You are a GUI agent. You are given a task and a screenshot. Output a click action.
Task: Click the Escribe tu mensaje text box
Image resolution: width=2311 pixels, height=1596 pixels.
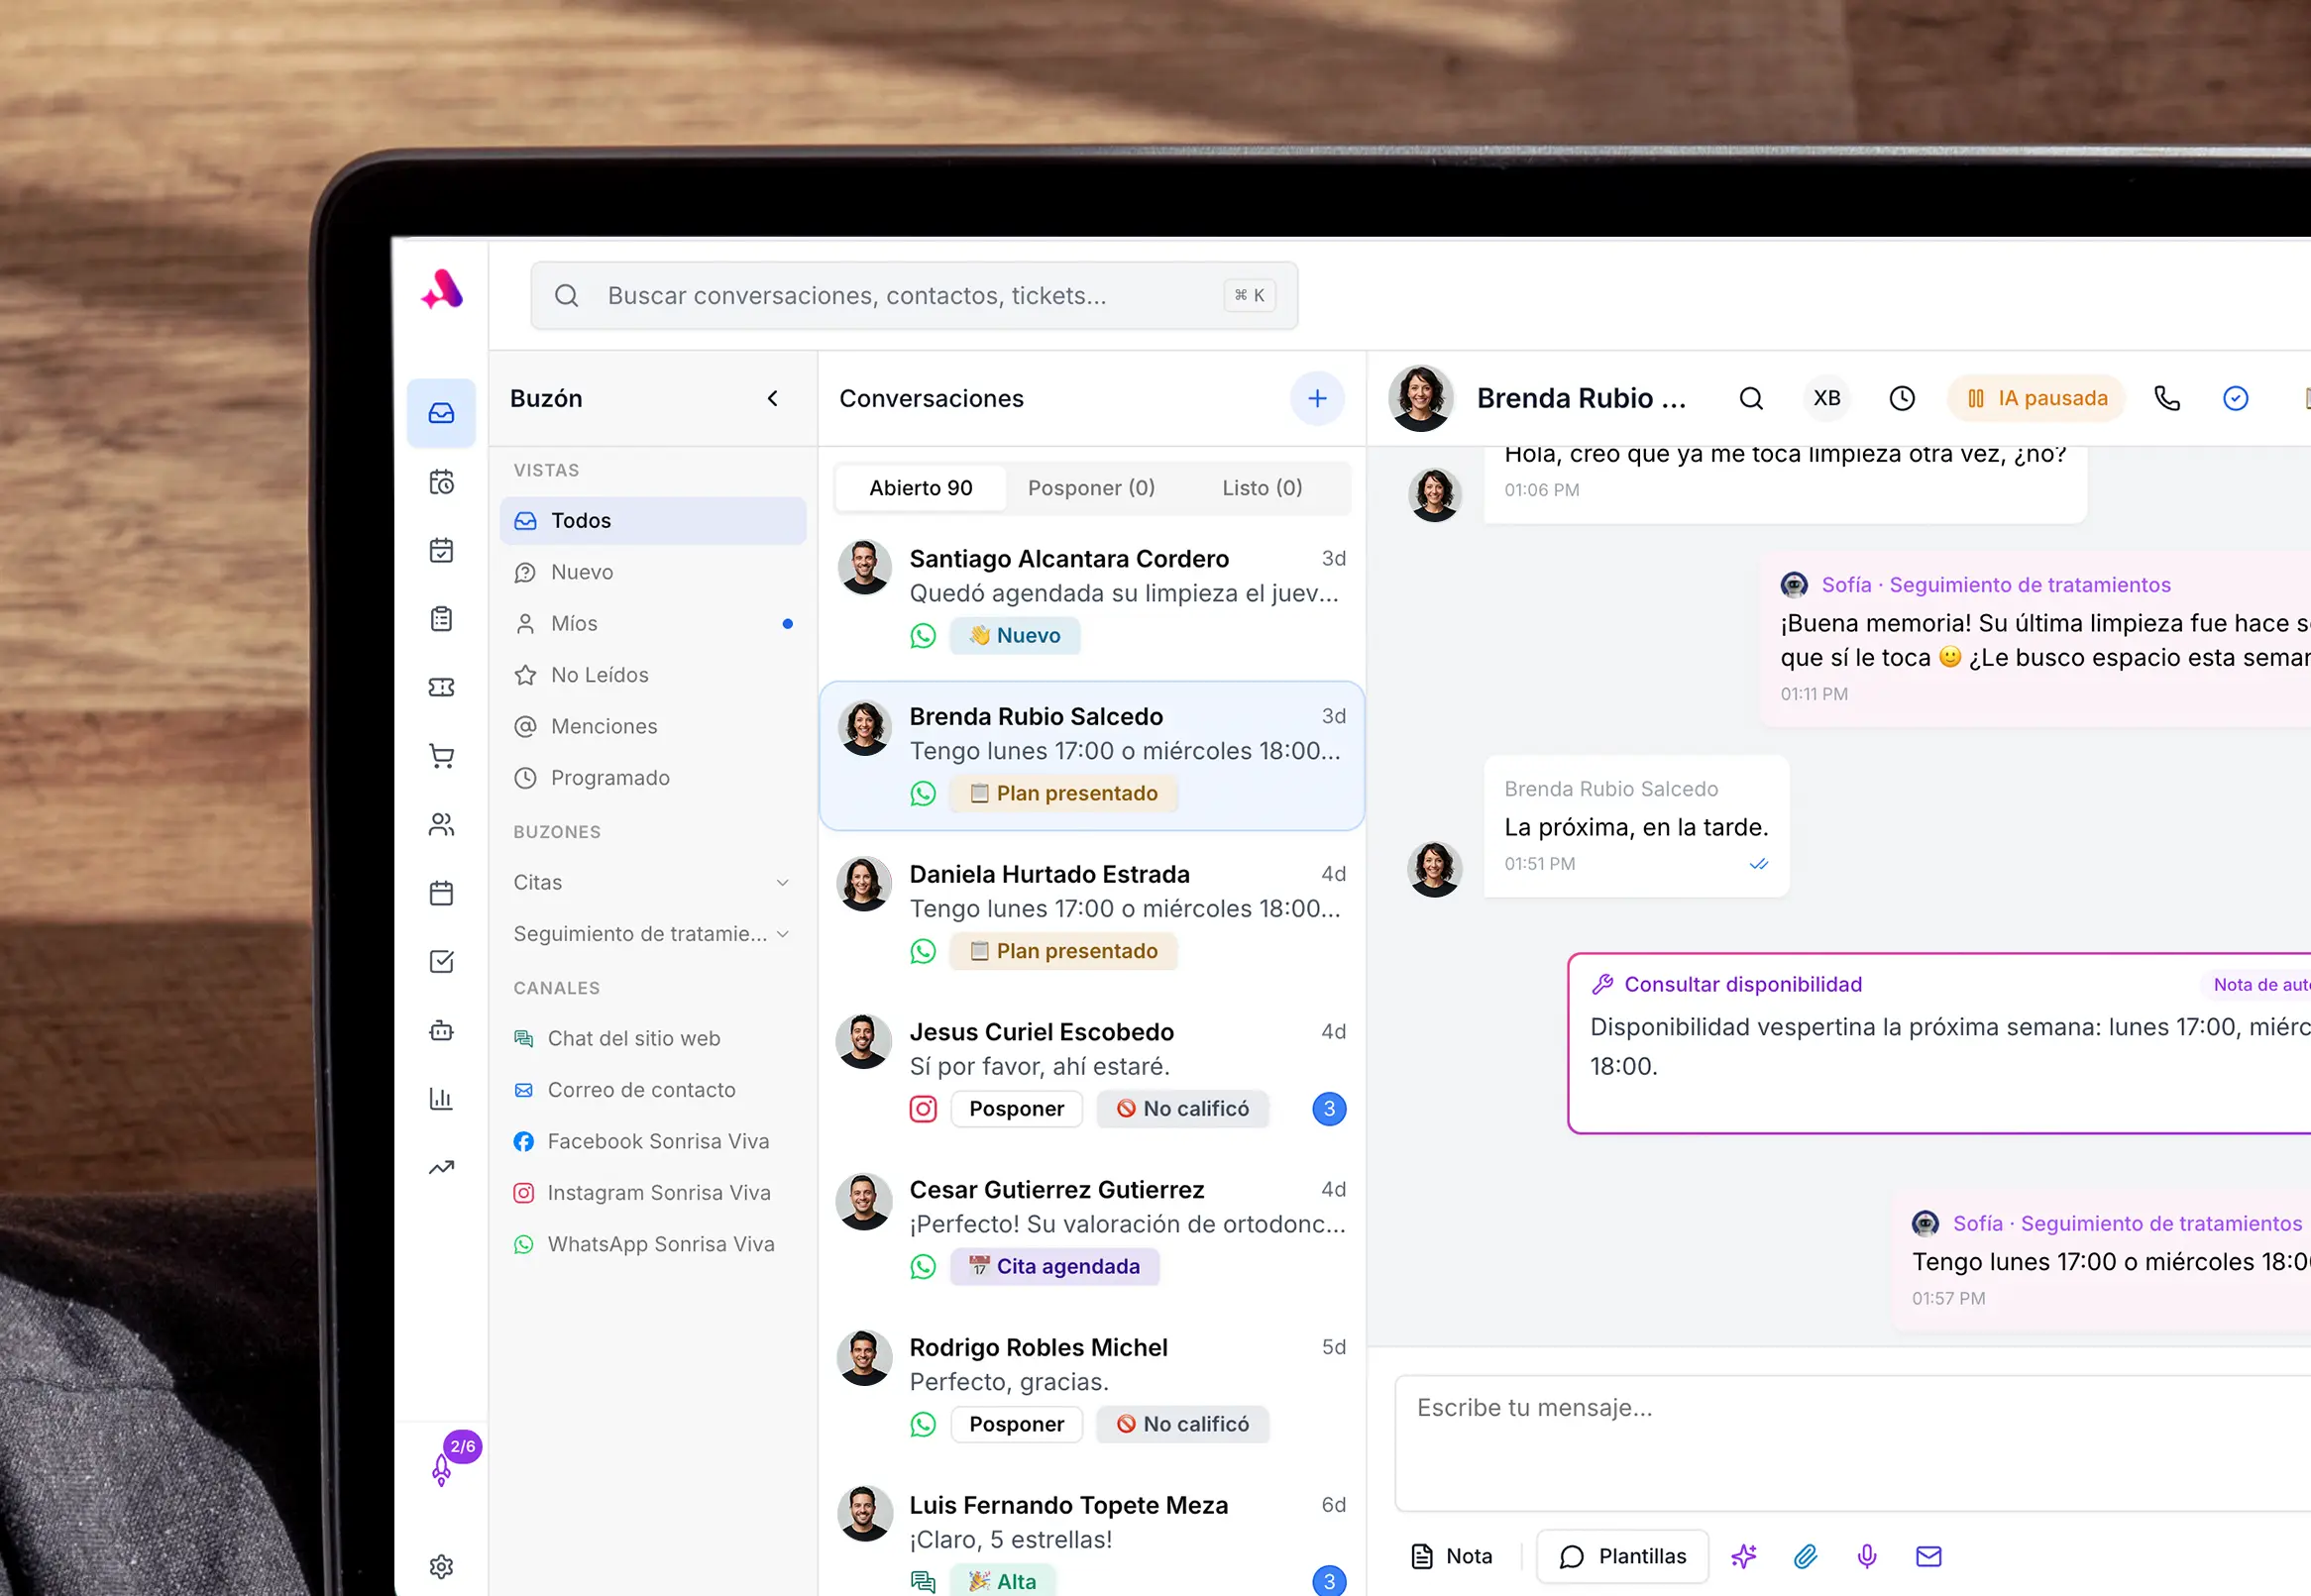(1853, 1443)
